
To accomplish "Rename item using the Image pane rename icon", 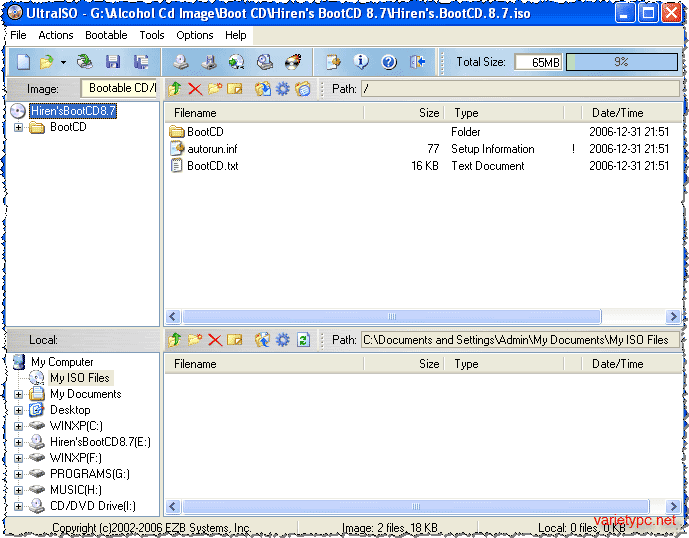I will click(235, 89).
